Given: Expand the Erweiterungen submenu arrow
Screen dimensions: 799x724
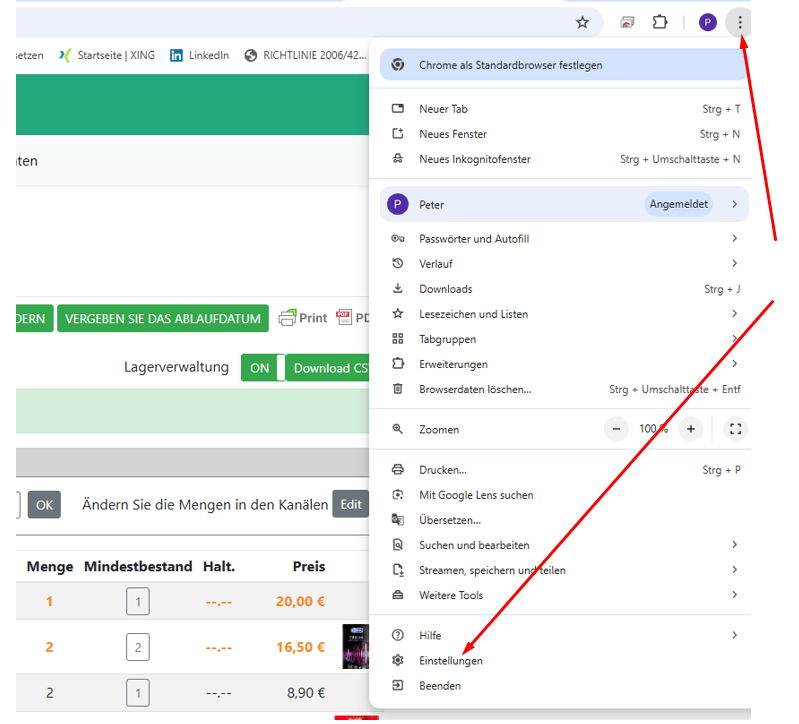Looking at the screenshot, I should (x=734, y=364).
